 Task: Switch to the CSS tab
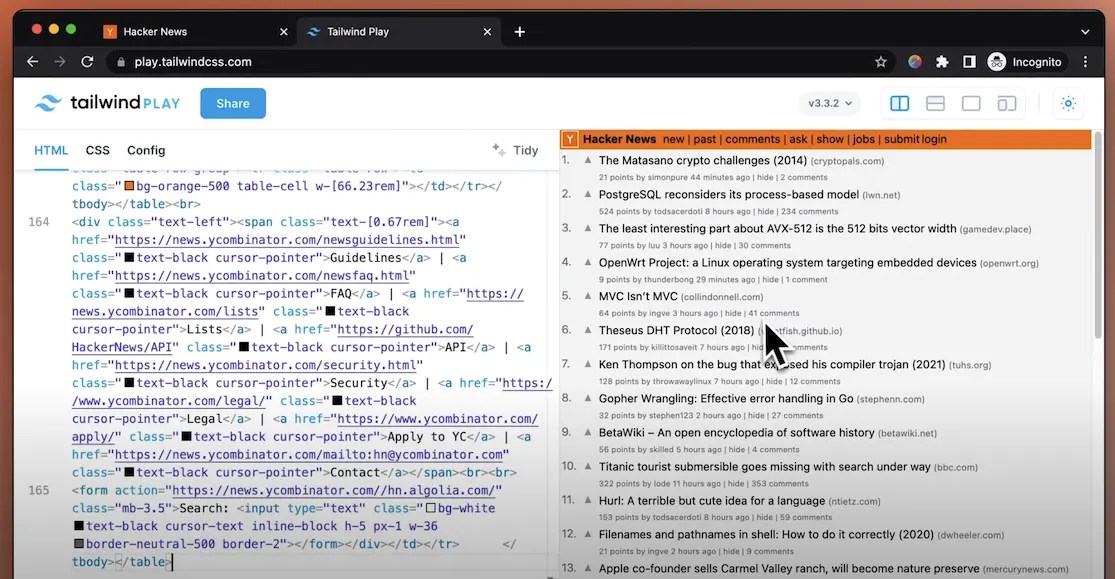coord(97,150)
